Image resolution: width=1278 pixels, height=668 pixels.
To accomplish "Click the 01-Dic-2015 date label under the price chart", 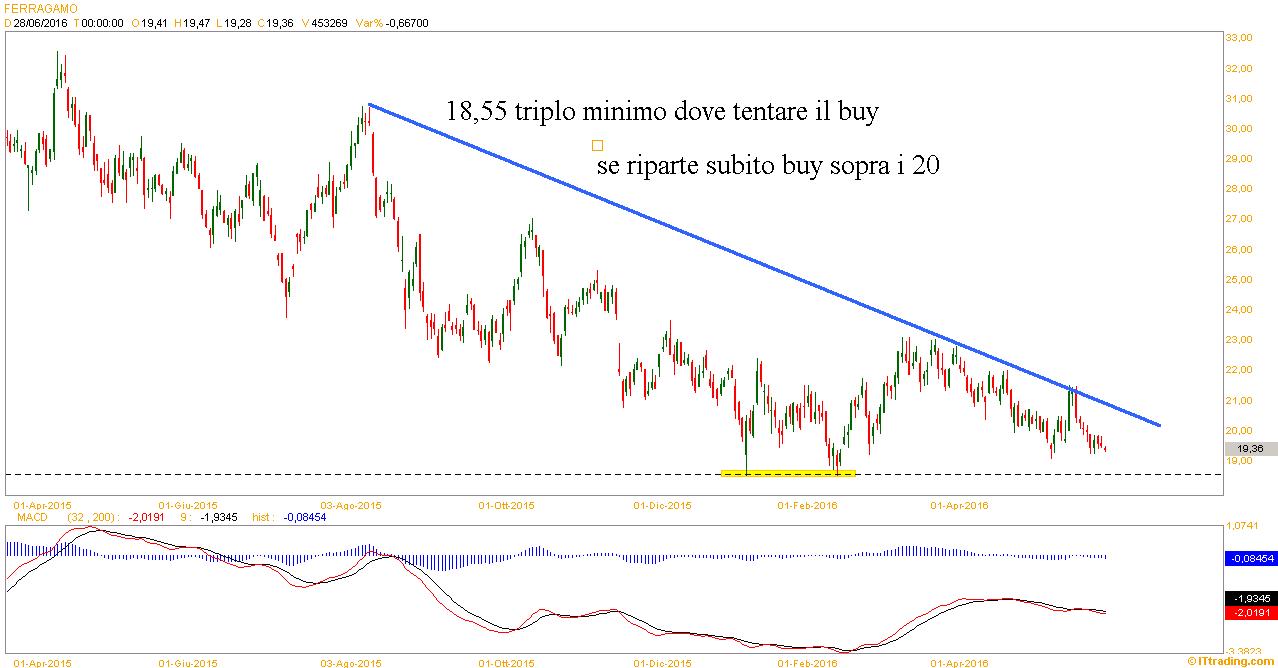I will tap(662, 505).
